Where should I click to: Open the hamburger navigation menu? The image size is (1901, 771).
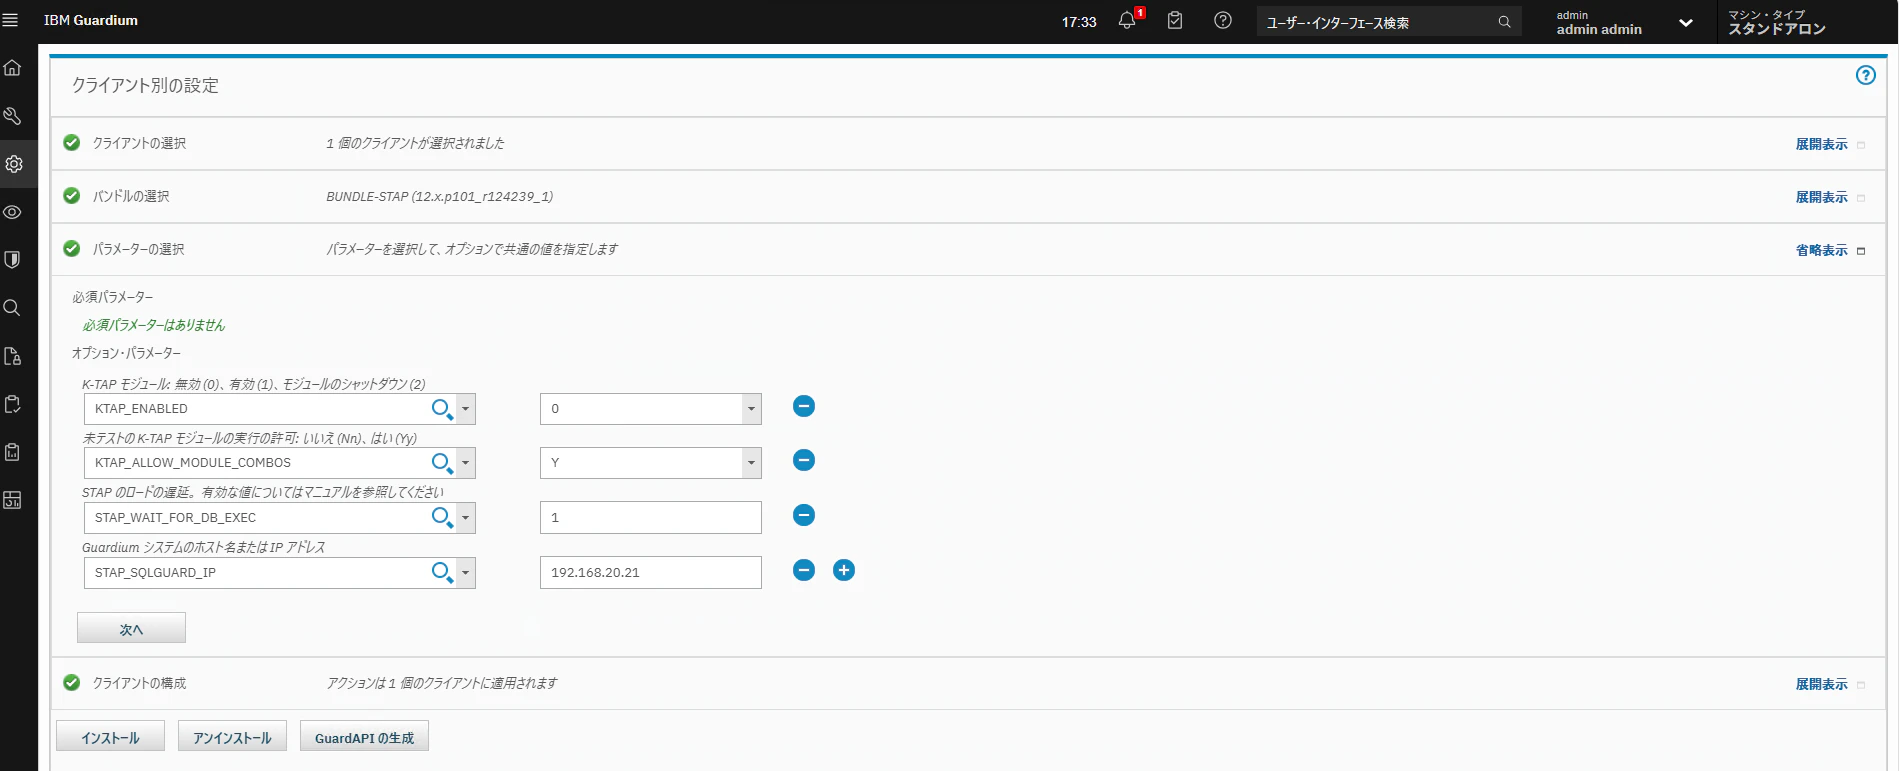pos(11,20)
